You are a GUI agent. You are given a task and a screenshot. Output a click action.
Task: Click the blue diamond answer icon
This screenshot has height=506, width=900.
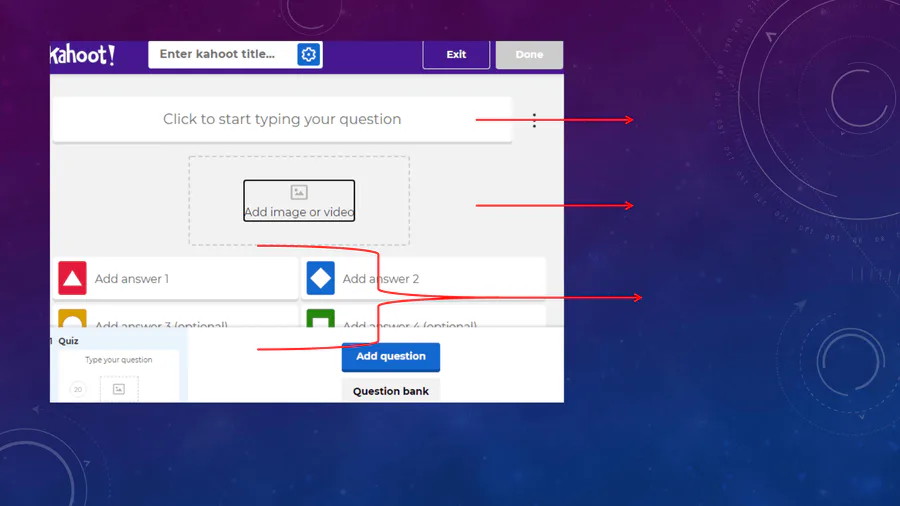coord(320,279)
